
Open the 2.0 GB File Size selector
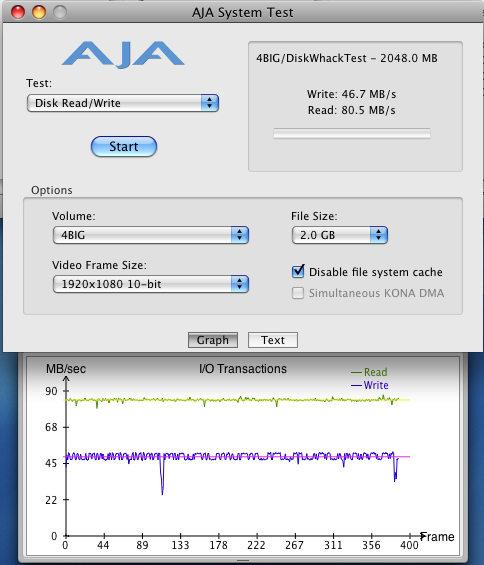tap(340, 235)
